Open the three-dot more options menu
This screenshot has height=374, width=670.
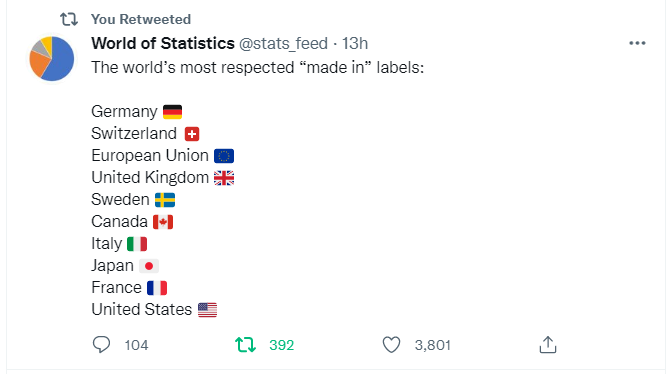(637, 43)
